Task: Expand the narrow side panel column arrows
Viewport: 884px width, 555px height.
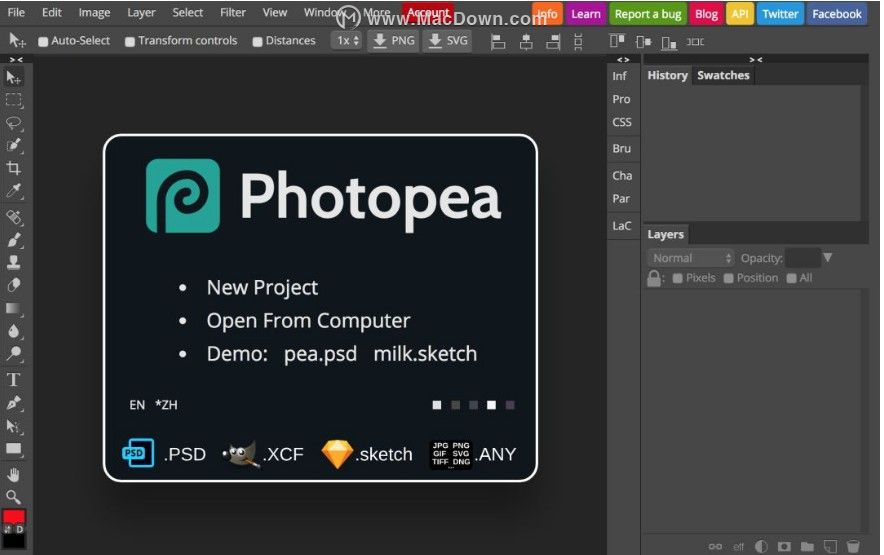Action: tap(623, 60)
